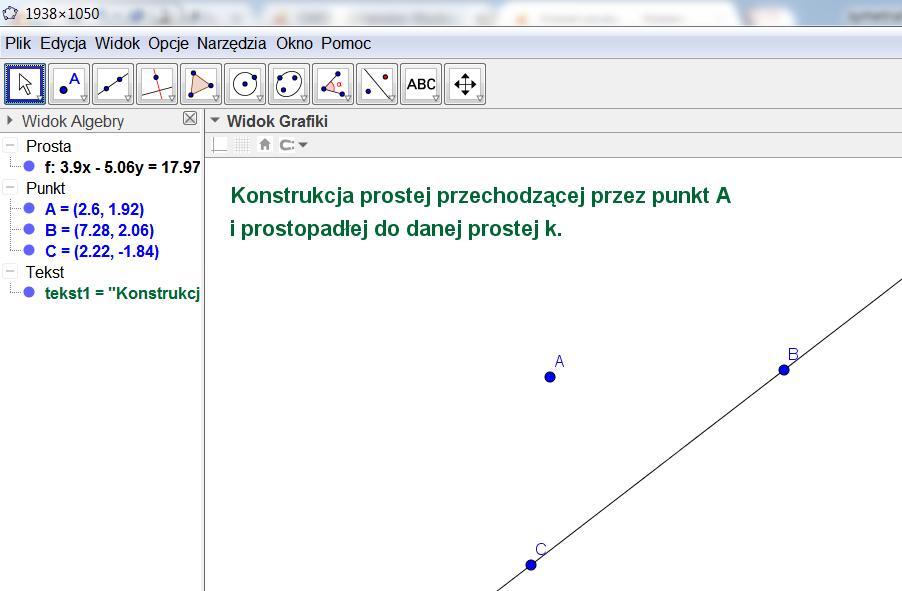The height and width of the screenshot is (591, 902).
Task: Select the Line through two points tool
Action: [113, 84]
